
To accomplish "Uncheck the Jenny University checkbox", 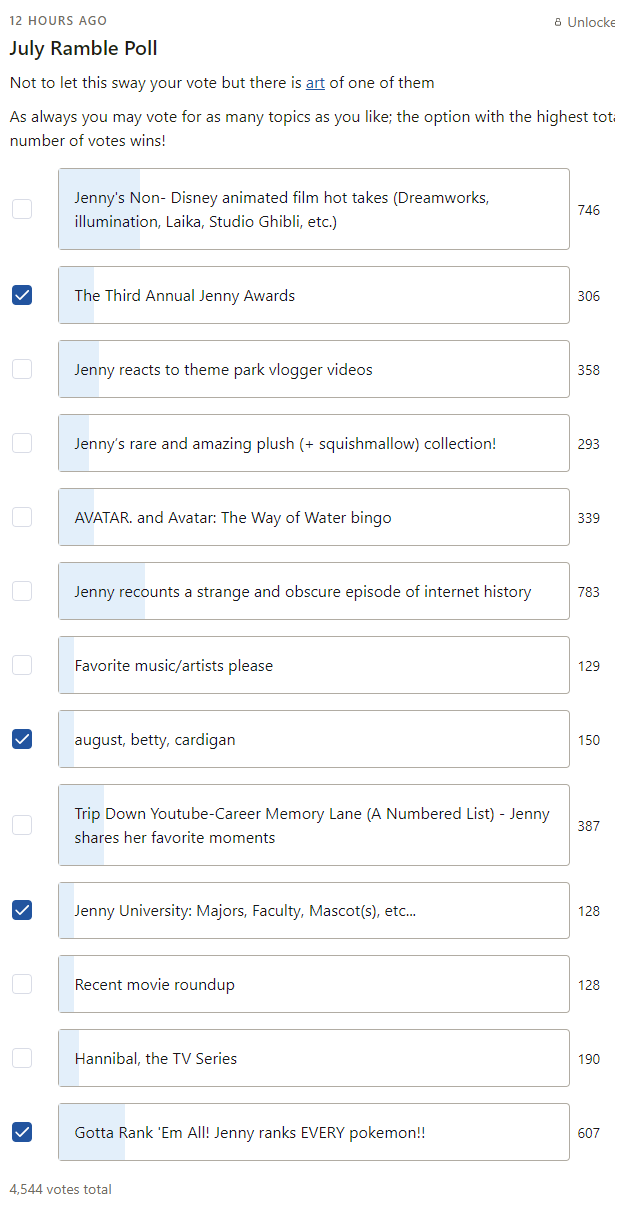I will point(22,910).
